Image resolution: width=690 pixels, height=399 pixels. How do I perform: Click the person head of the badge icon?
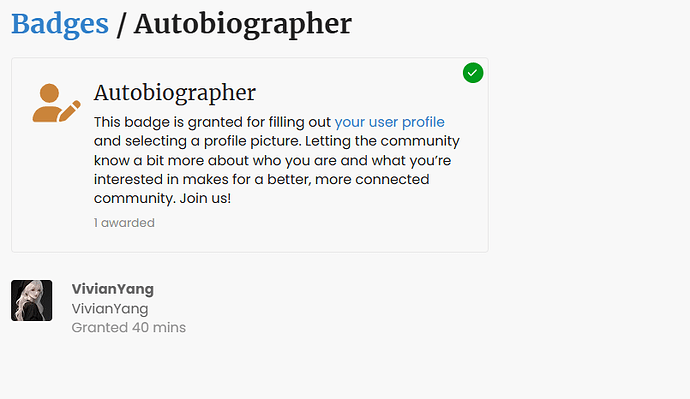49,93
